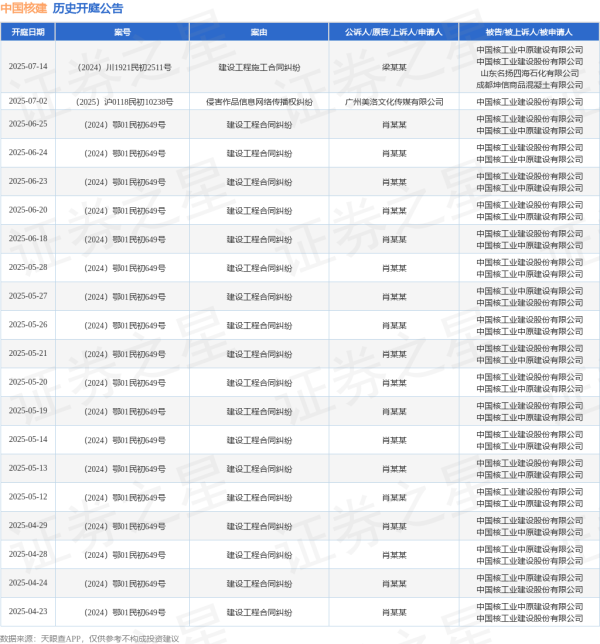Click the 中国核建 company name in the title
This screenshot has height=644, width=600.
pos(24,8)
